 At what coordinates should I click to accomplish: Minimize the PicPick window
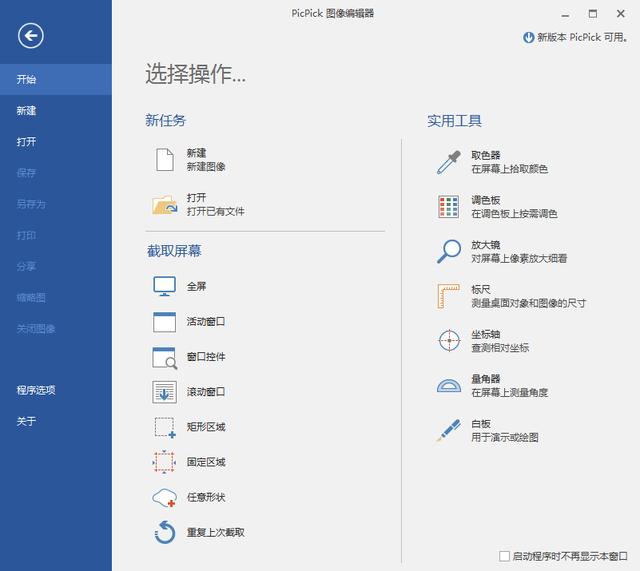(x=565, y=14)
